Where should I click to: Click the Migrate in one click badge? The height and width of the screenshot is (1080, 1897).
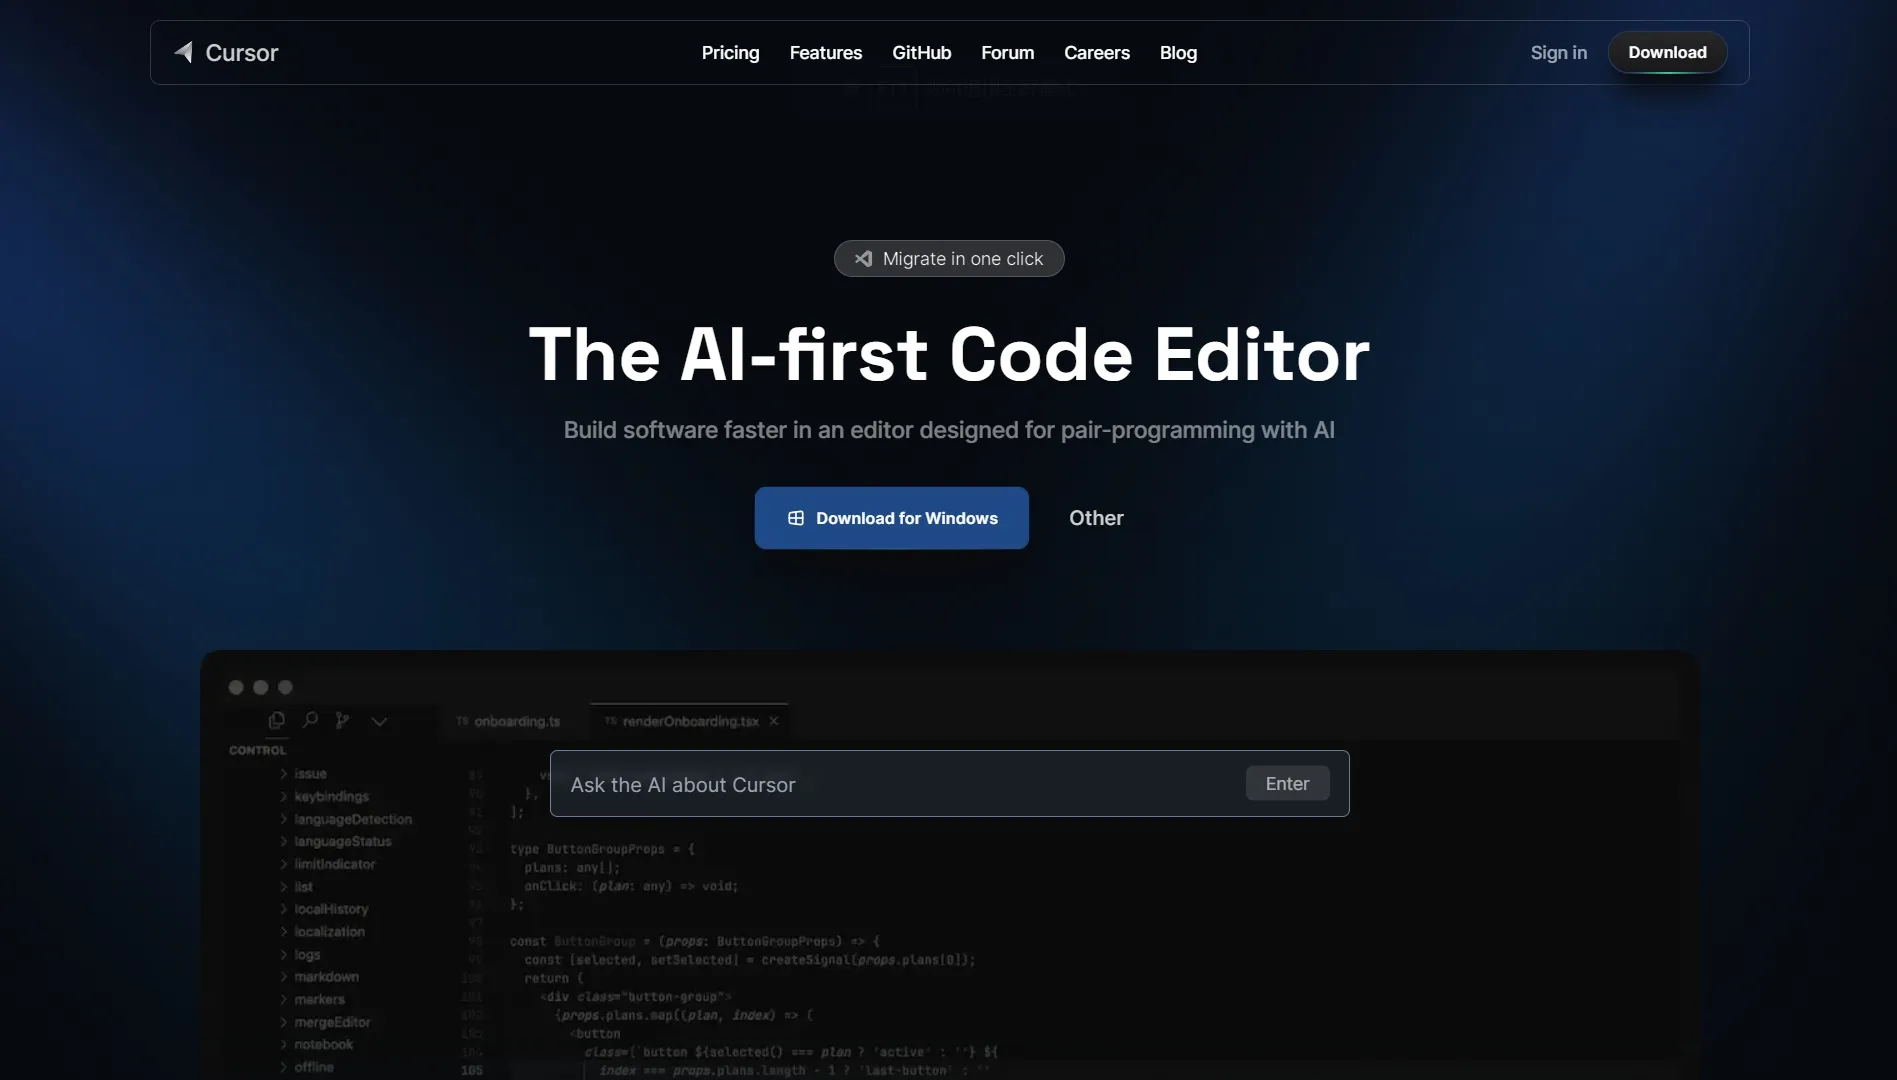(x=949, y=259)
